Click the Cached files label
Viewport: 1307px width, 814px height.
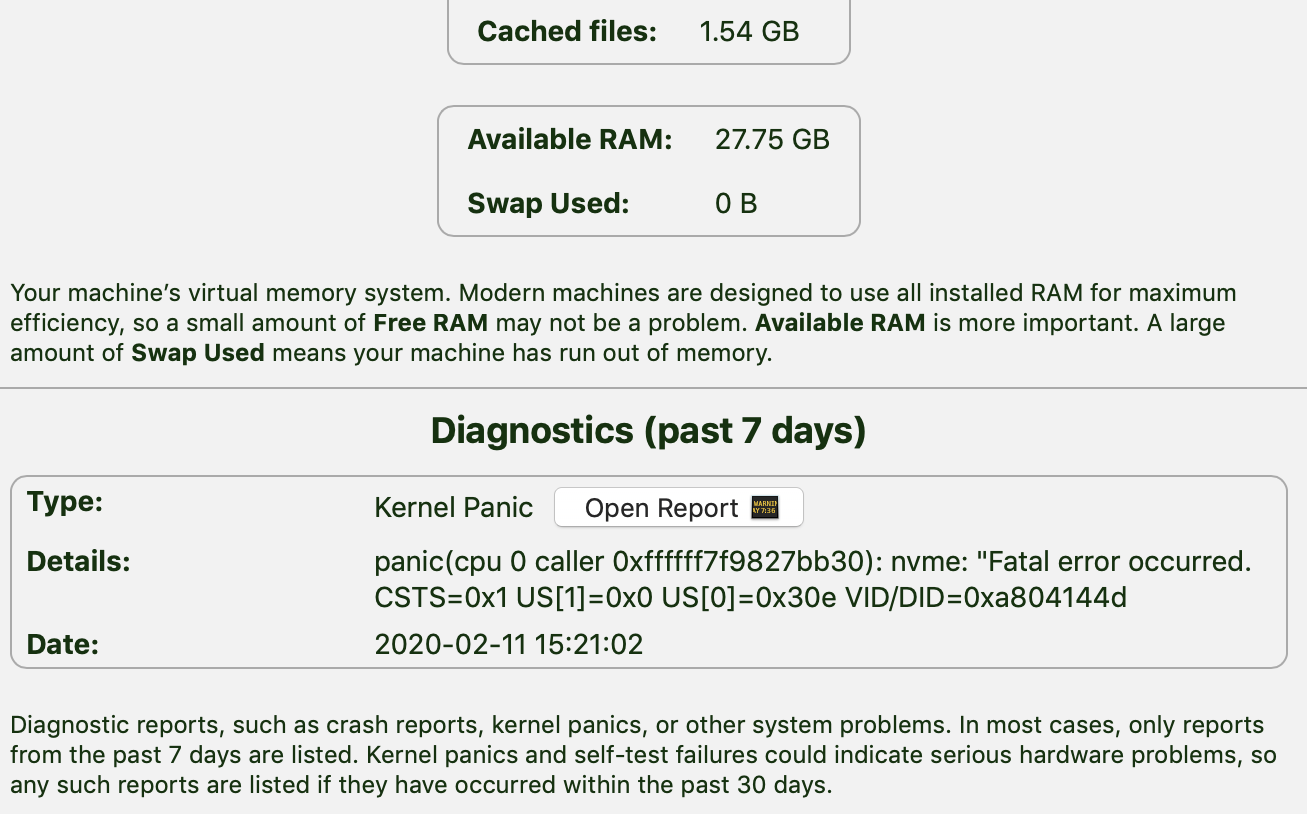coord(567,31)
